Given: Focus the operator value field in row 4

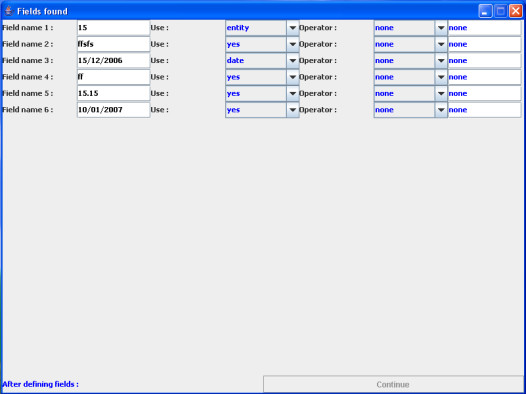Looking at the screenshot, I should (485, 77).
